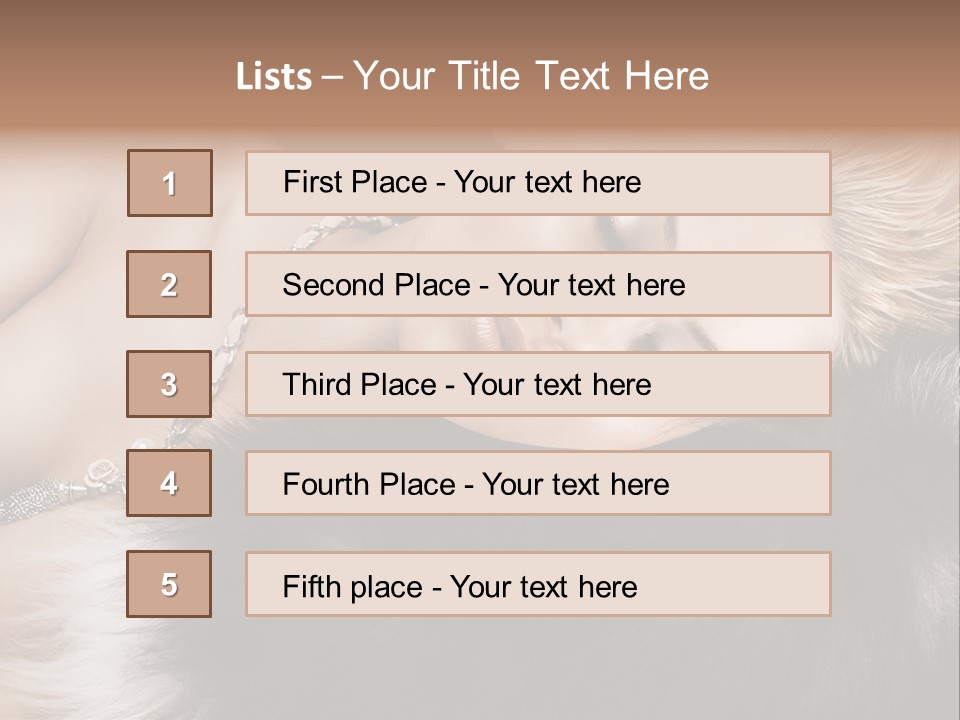Click the number 1 box
This screenshot has width=960, height=720.
tap(170, 183)
